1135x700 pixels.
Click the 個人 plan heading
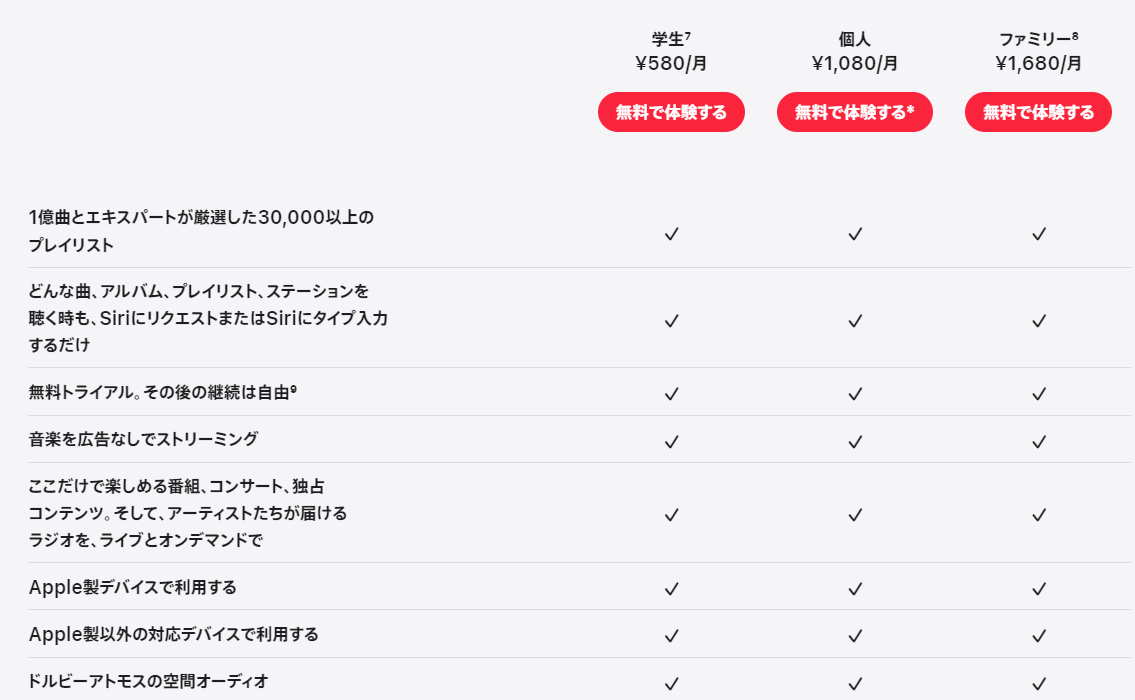(855, 40)
